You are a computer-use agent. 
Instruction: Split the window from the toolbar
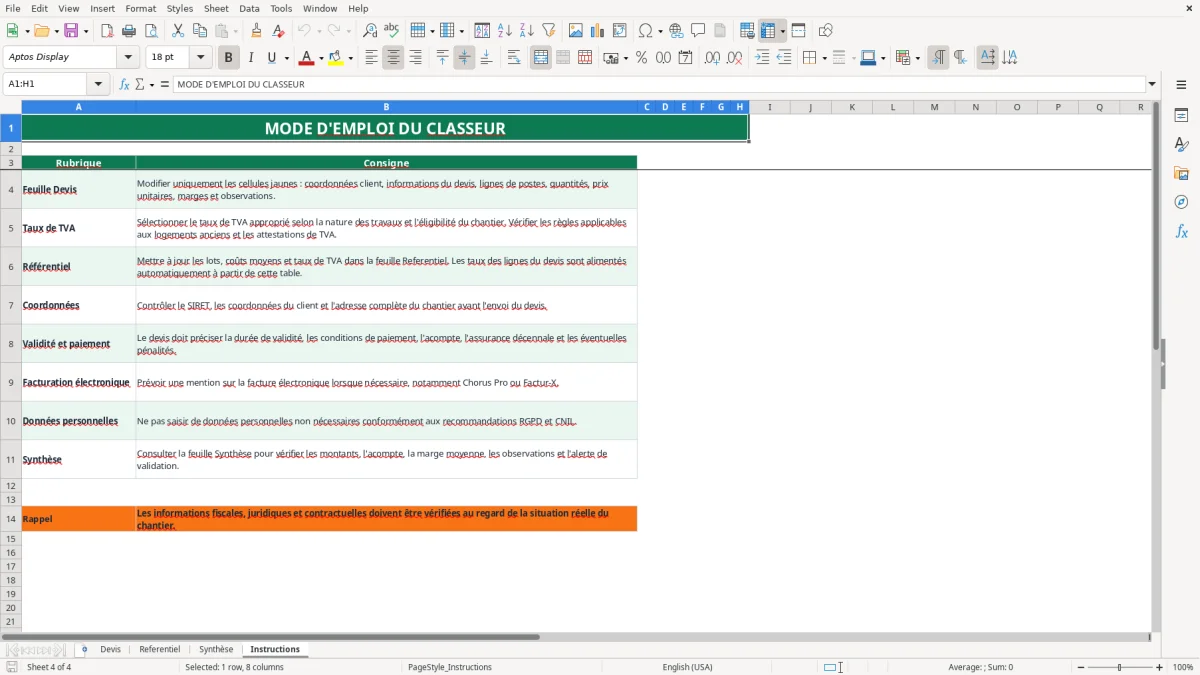pos(799,31)
